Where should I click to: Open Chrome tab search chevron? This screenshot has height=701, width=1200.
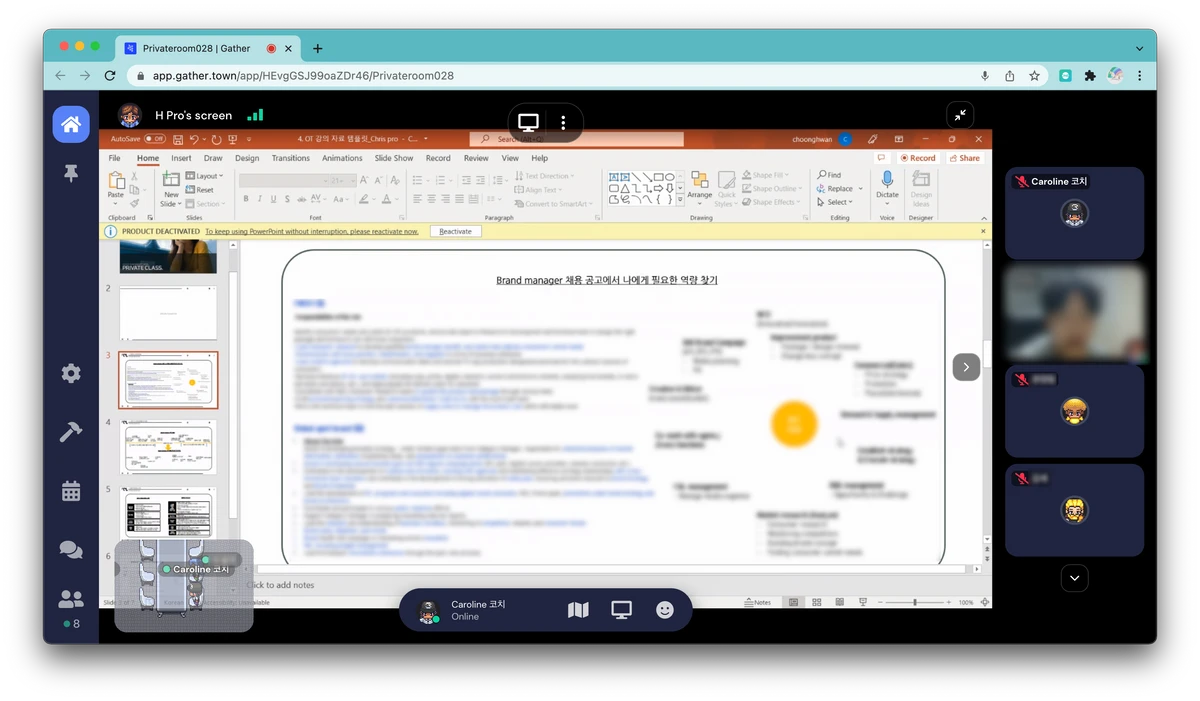point(1140,48)
